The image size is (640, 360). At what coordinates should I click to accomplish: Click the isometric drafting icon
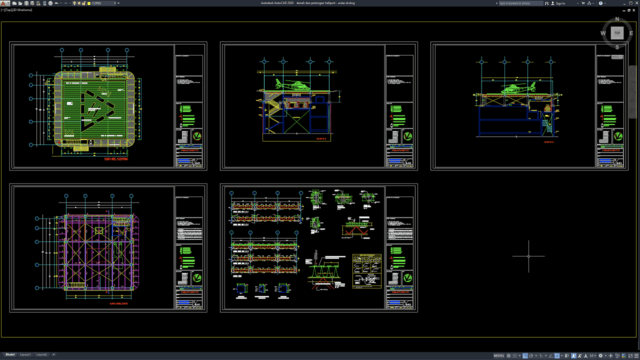point(541,356)
